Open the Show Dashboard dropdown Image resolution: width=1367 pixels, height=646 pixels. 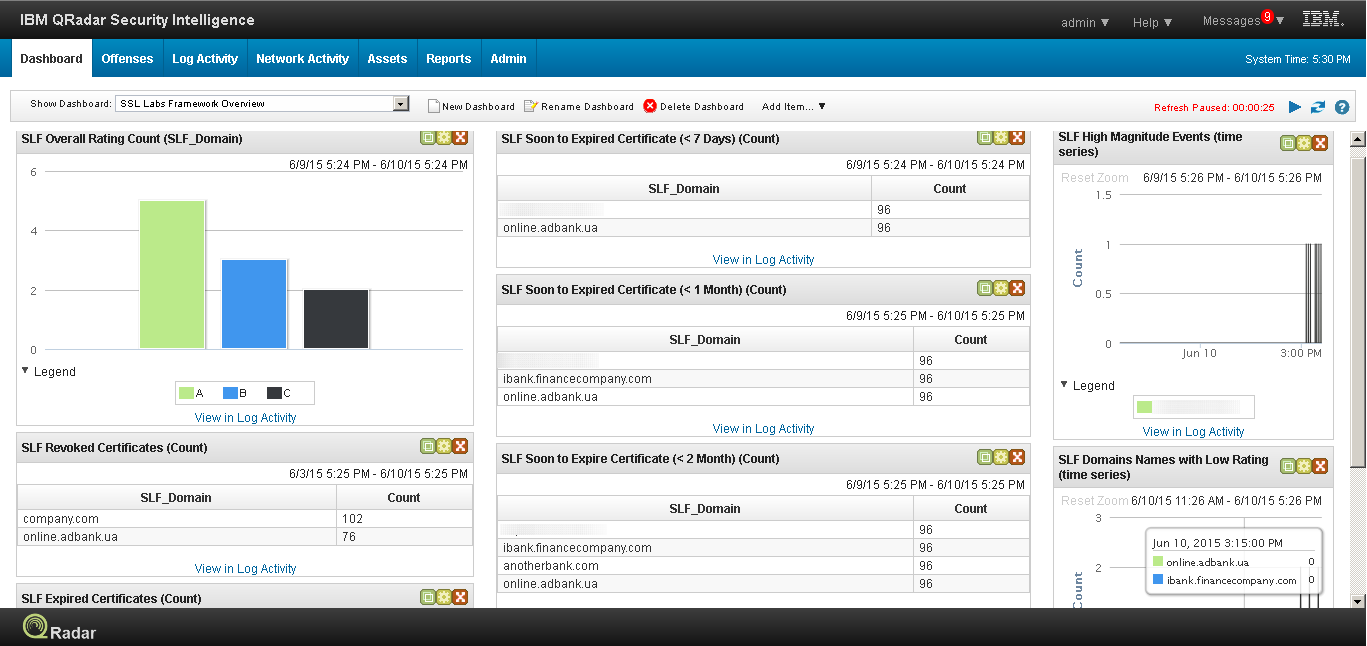point(401,104)
